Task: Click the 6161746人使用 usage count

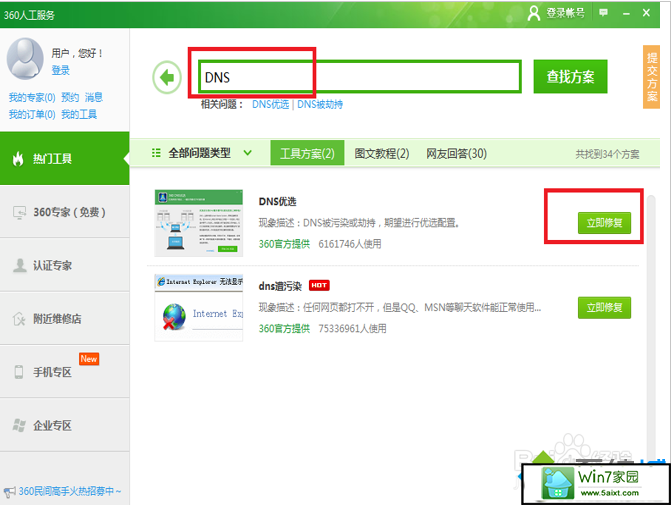Action: tap(350, 244)
